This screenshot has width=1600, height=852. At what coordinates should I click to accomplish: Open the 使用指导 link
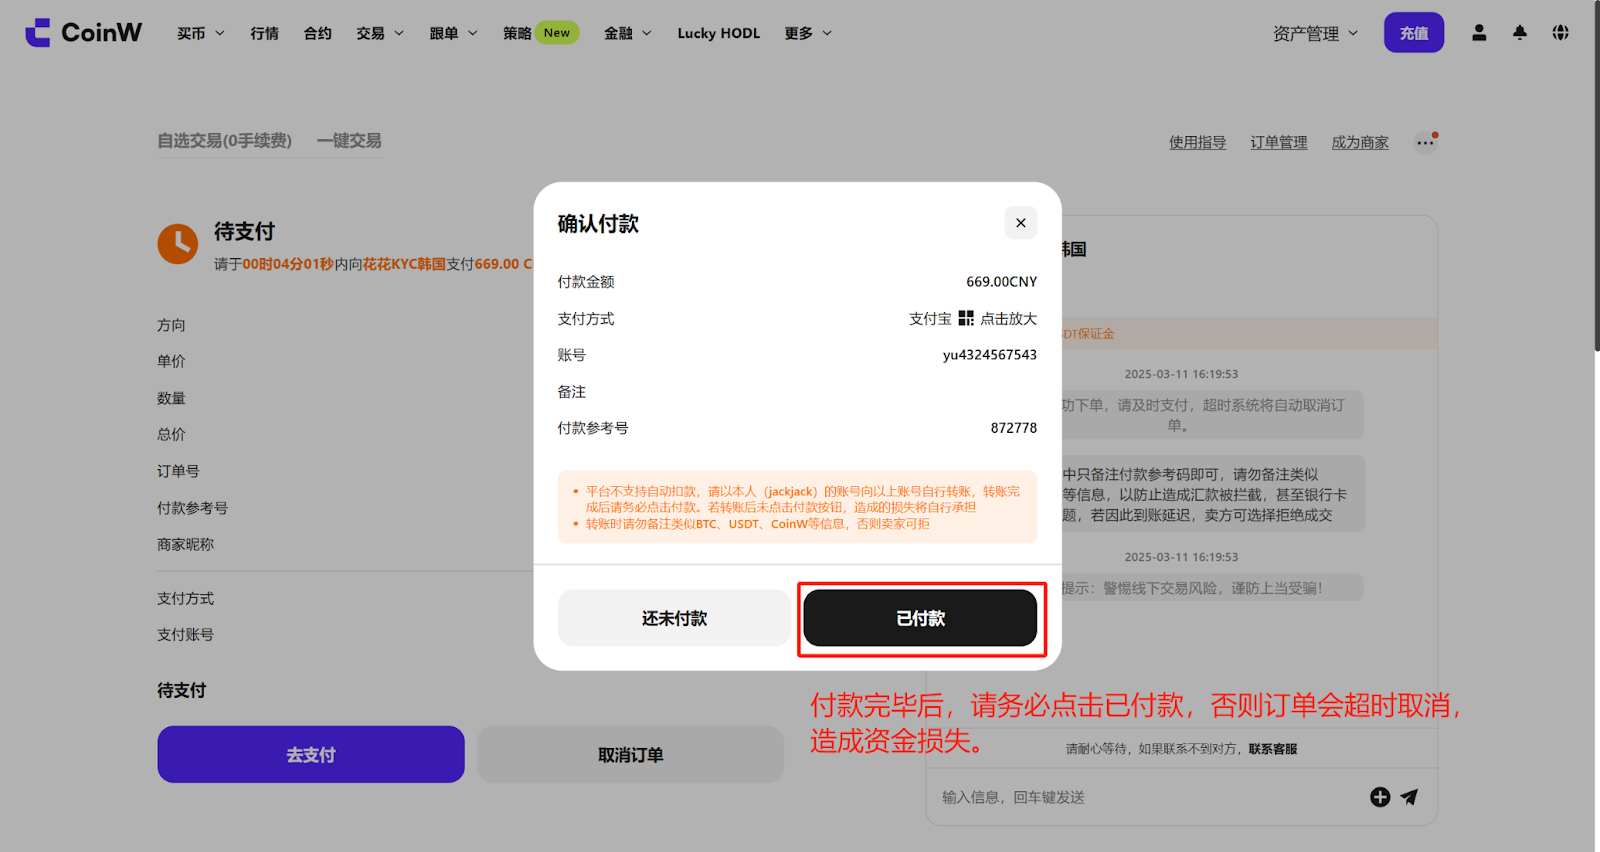1198,143
